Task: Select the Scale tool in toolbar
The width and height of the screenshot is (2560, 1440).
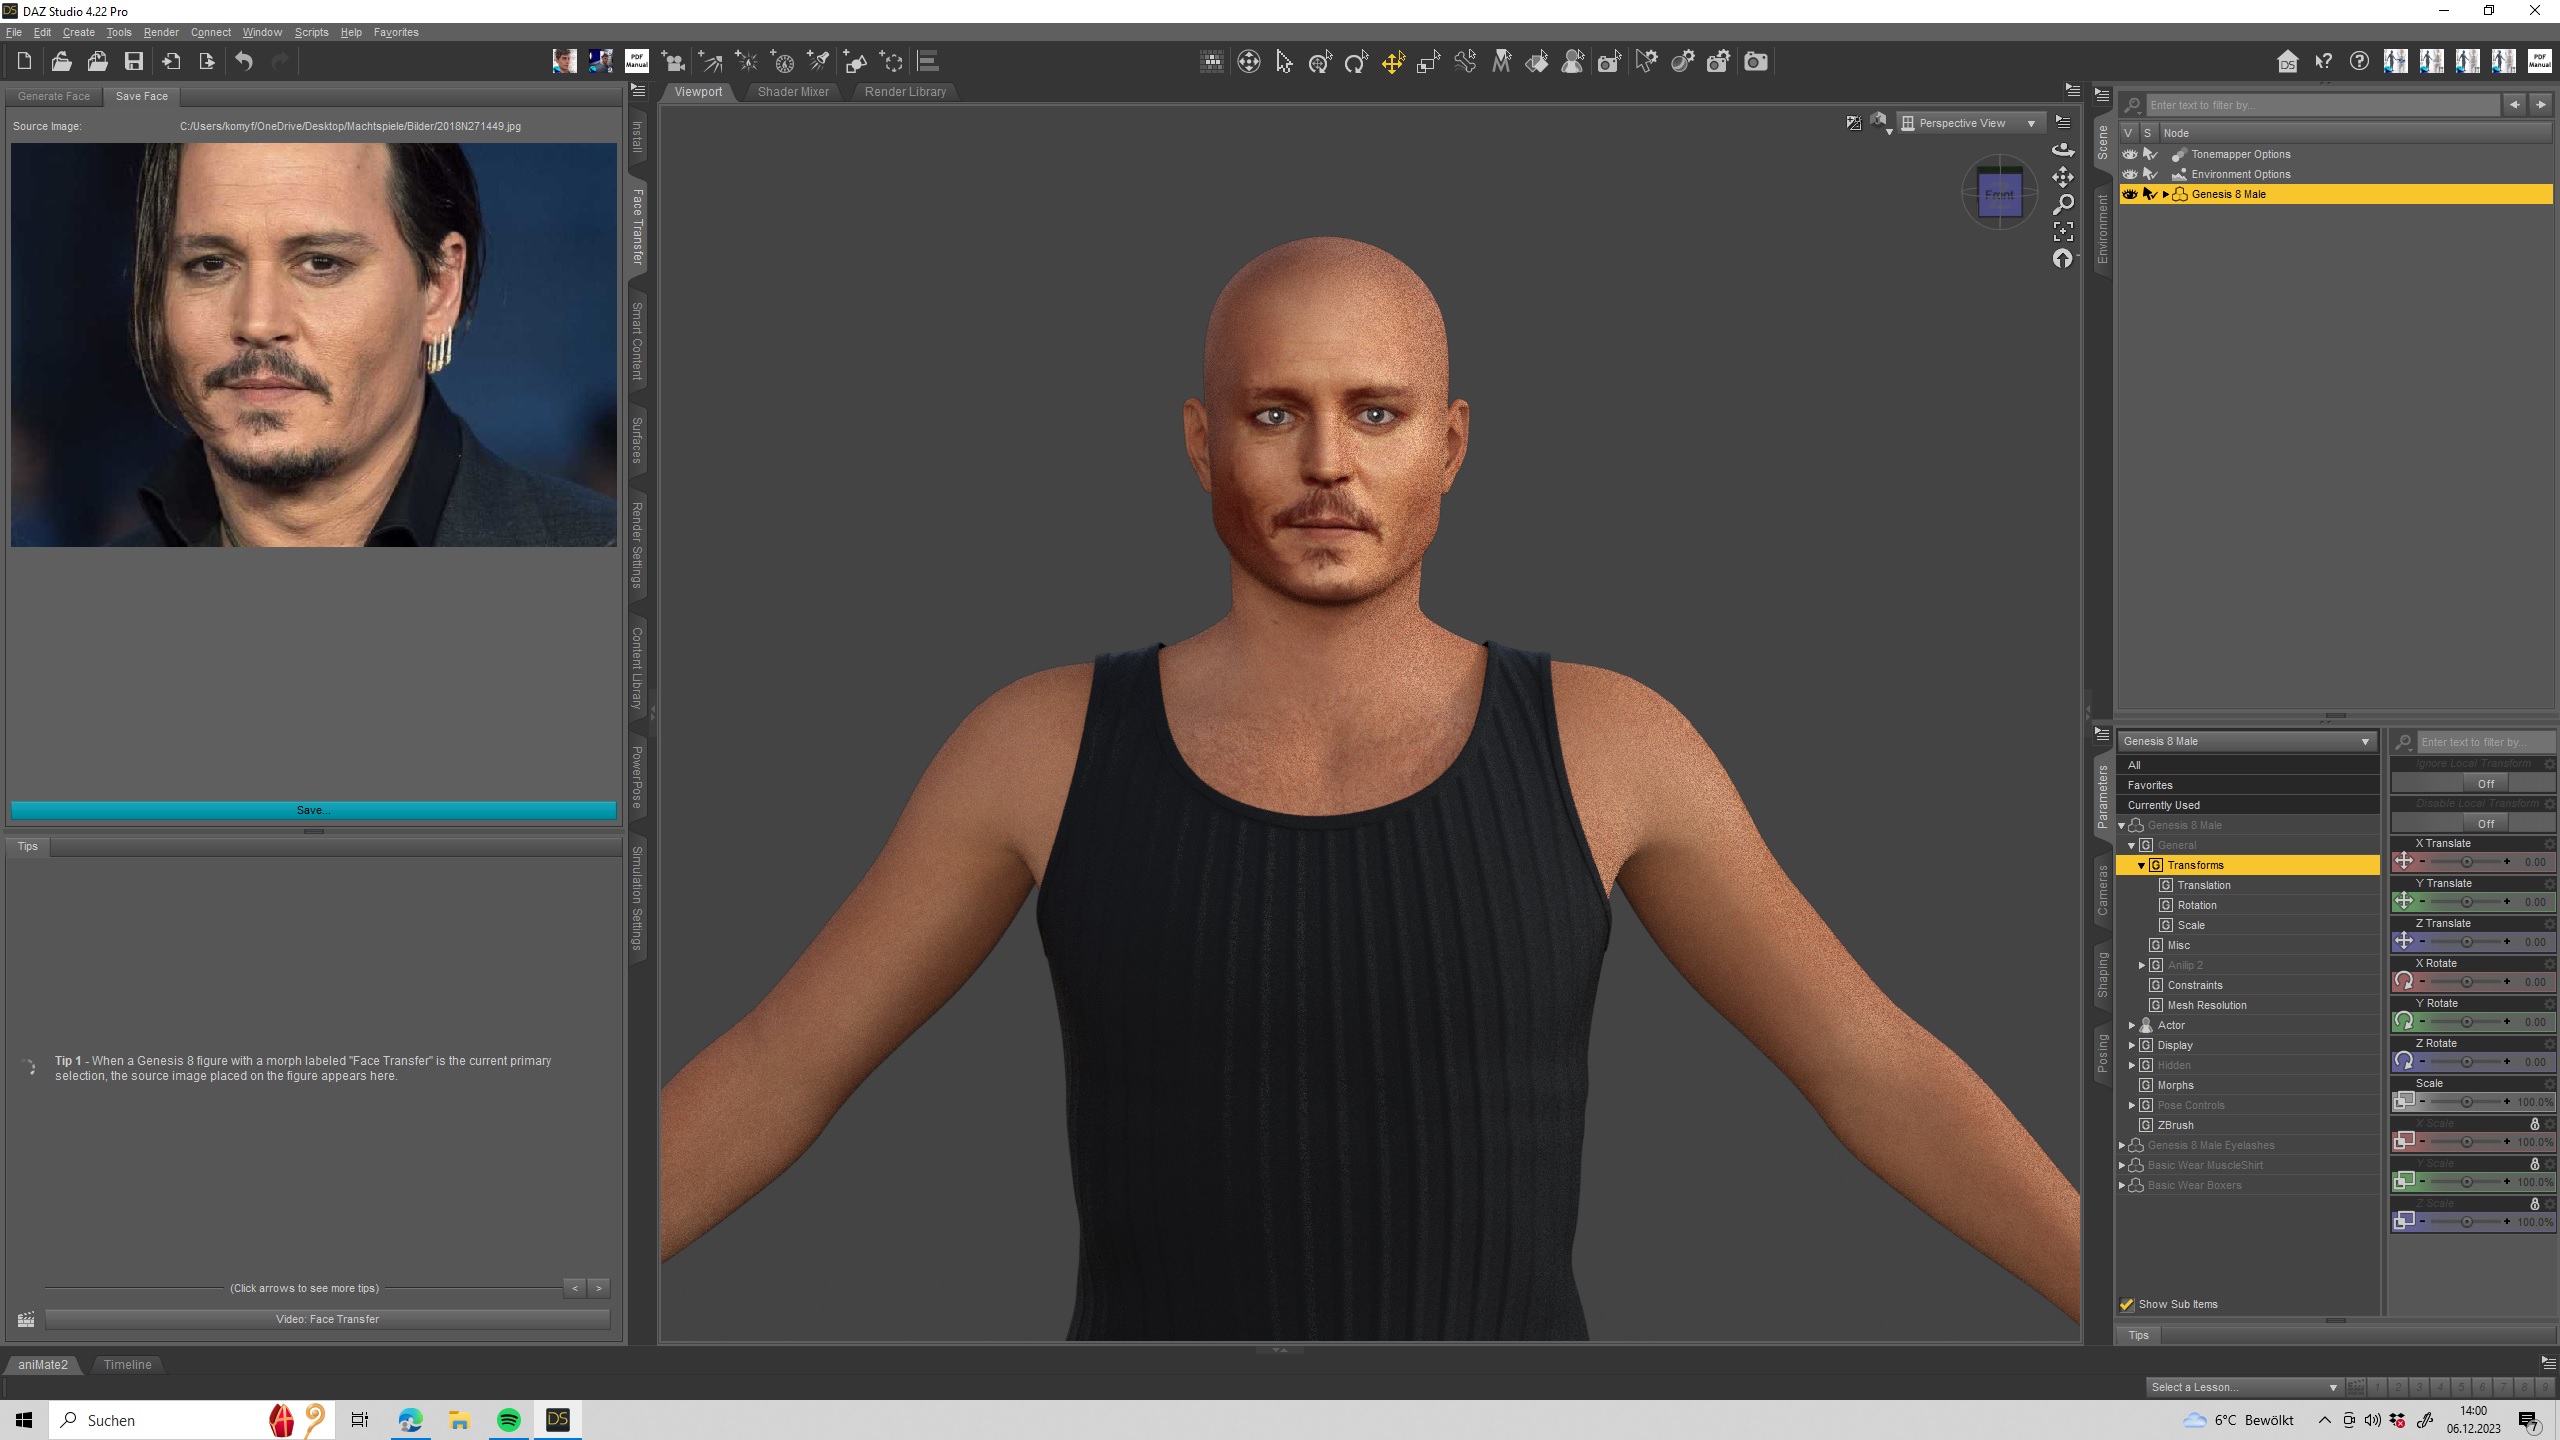Action: (x=1428, y=62)
